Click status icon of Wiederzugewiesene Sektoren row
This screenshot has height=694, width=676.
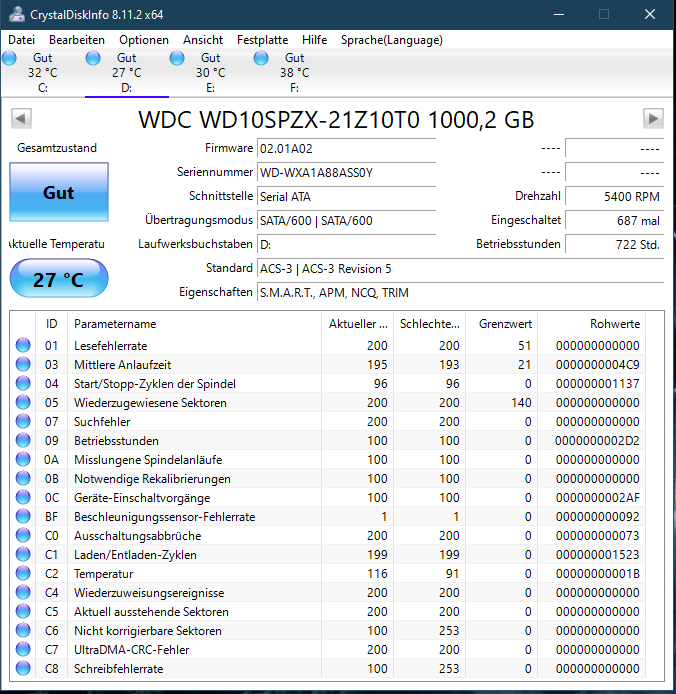23,402
